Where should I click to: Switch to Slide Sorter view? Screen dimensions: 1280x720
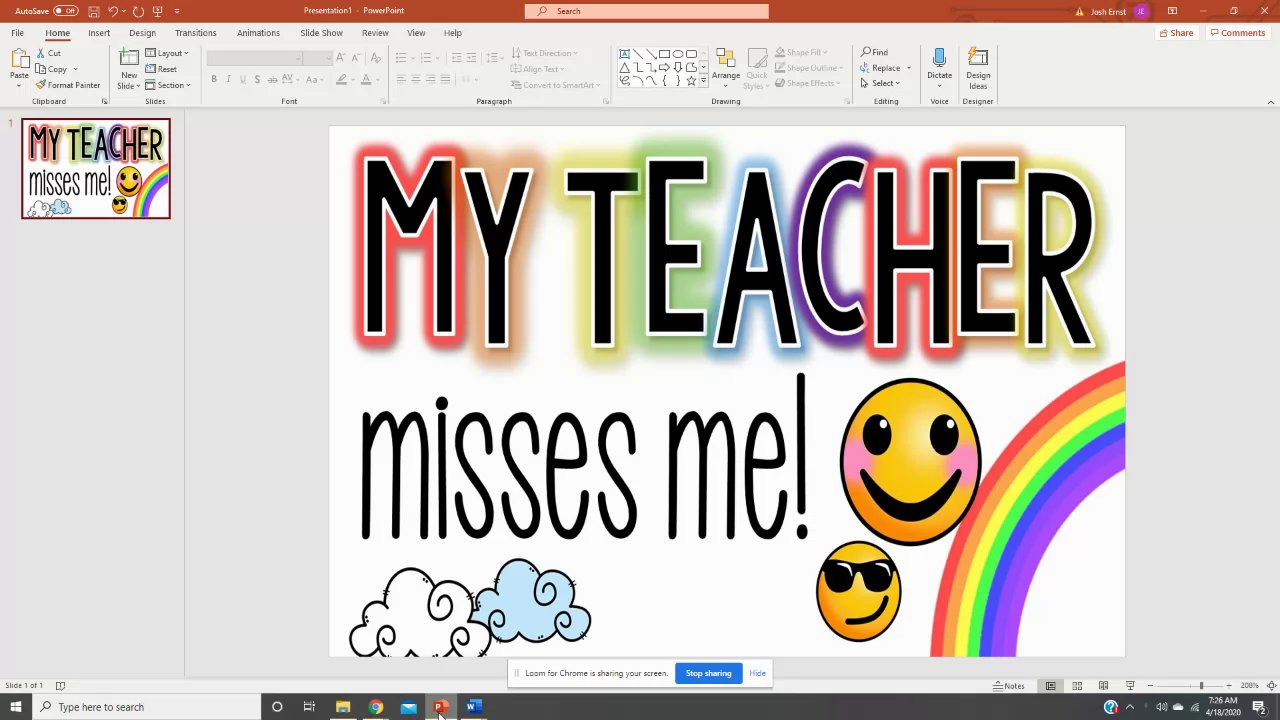click(1077, 686)
